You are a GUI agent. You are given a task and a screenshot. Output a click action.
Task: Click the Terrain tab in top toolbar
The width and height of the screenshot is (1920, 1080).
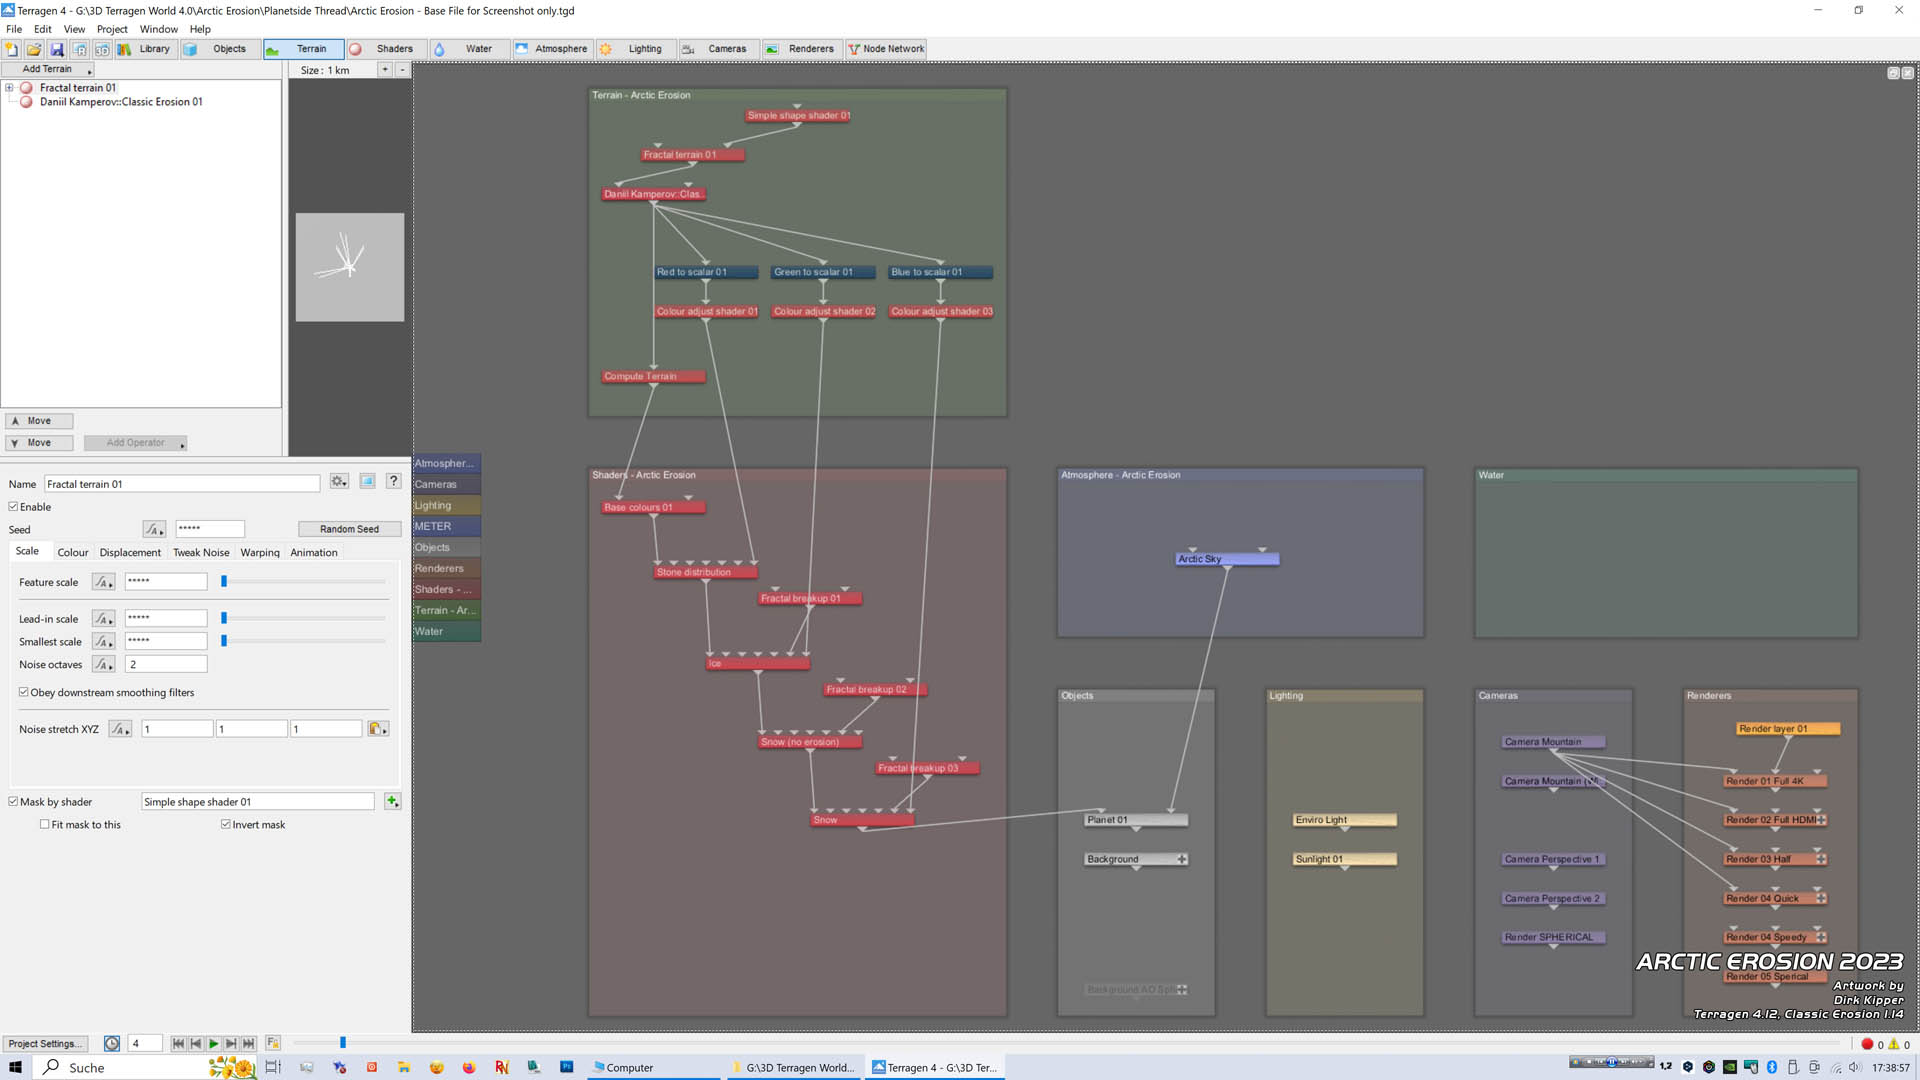coord(310,49)
